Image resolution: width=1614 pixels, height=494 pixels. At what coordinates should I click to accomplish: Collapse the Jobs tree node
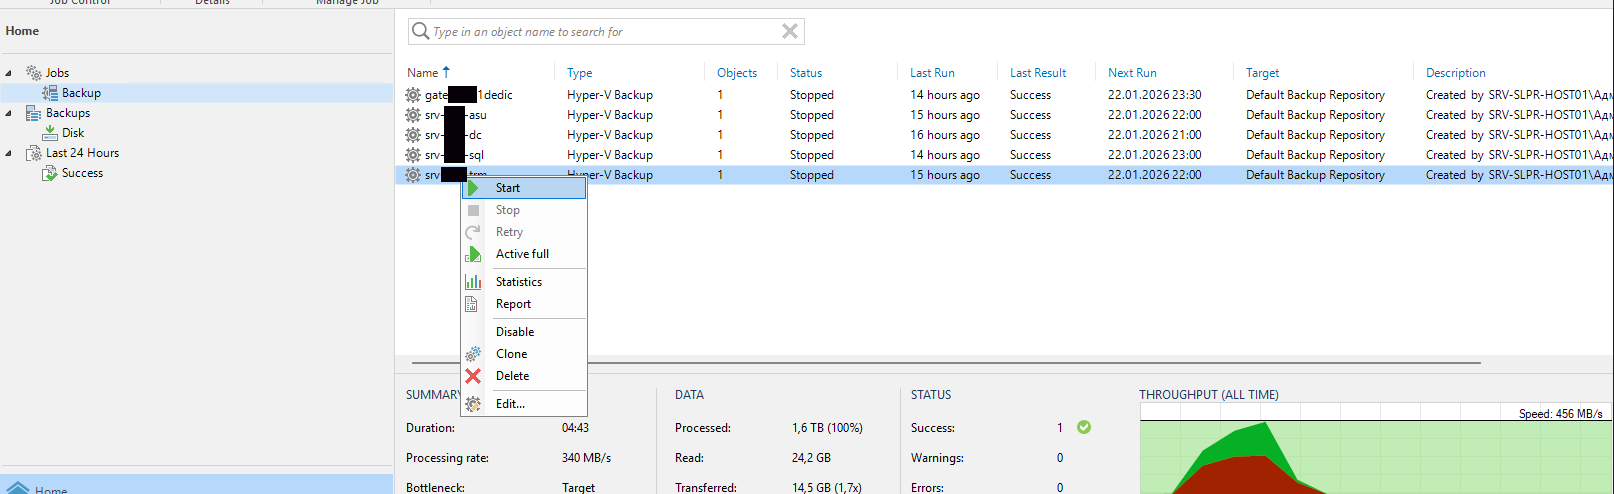pyautogui.click(x=9, y=73)
